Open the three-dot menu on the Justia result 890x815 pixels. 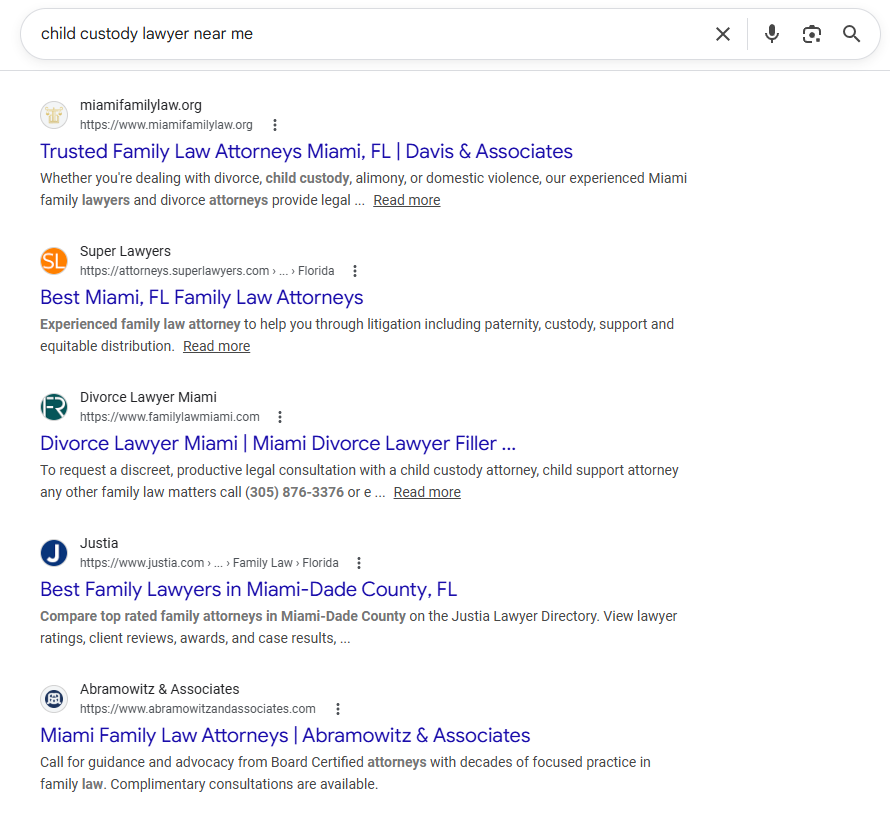(358, 562)
